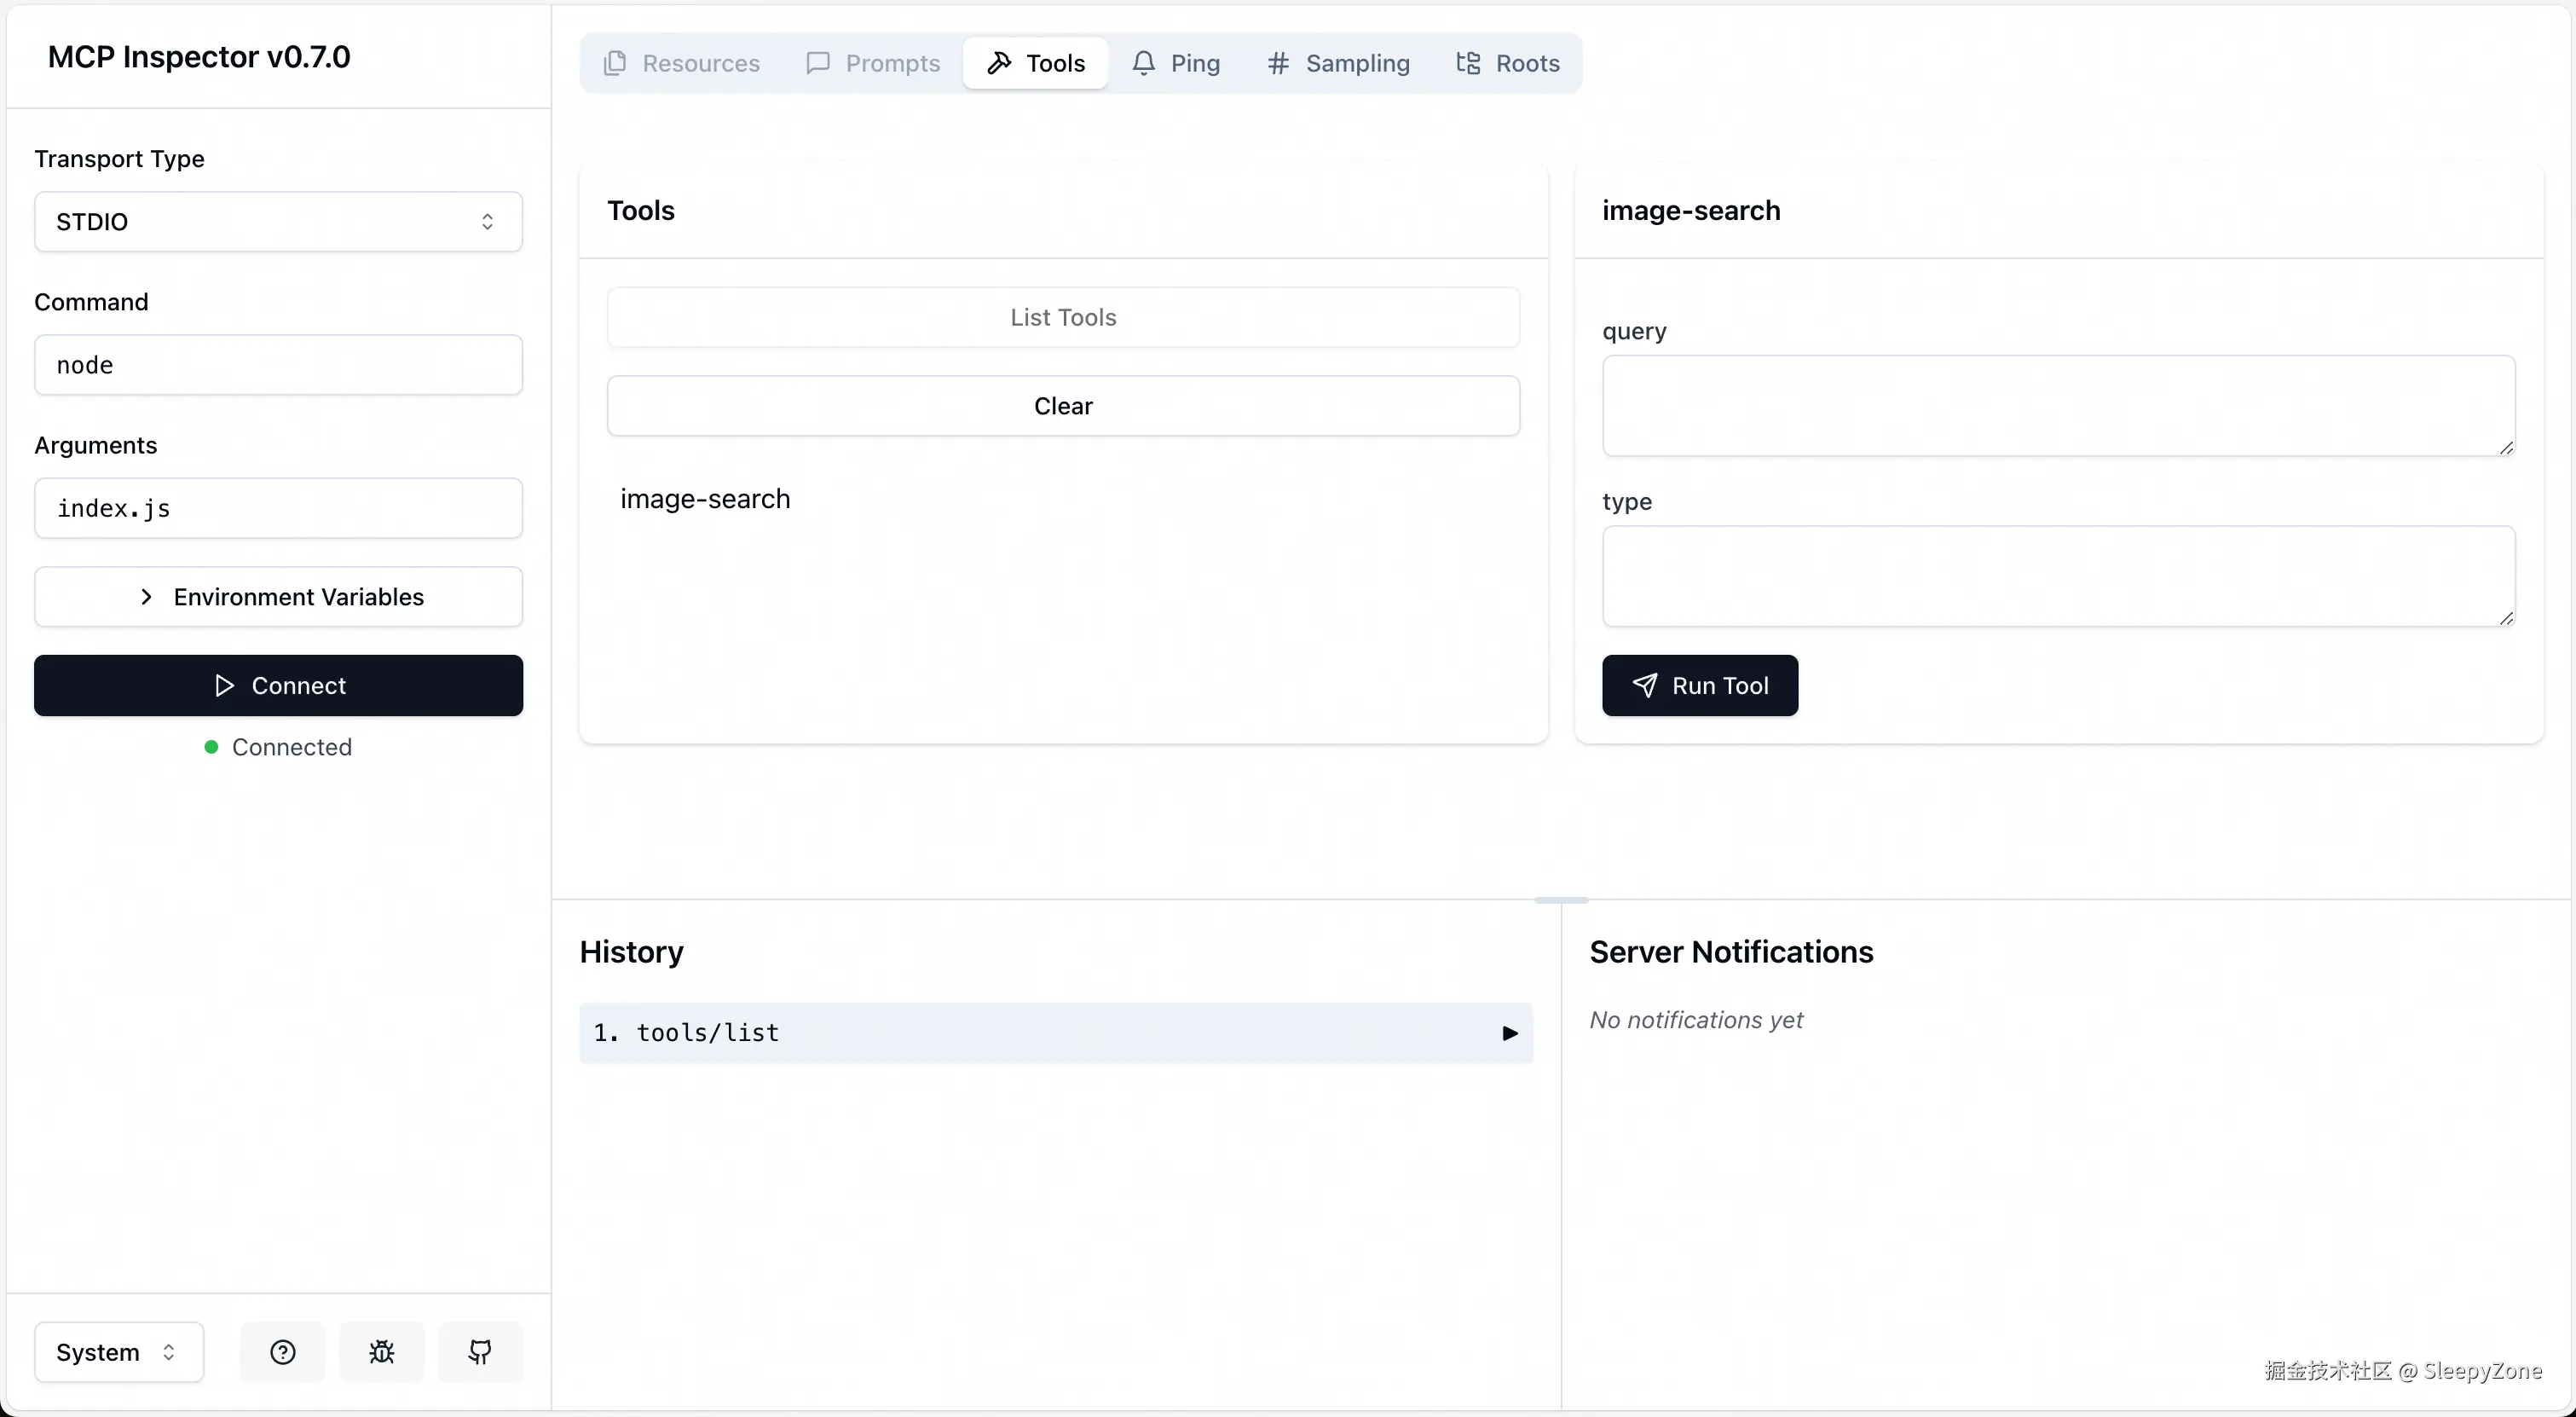Click the help question-mark icon
The height and width of the screenshot is (1417, 2576).
click(283, 1352)
